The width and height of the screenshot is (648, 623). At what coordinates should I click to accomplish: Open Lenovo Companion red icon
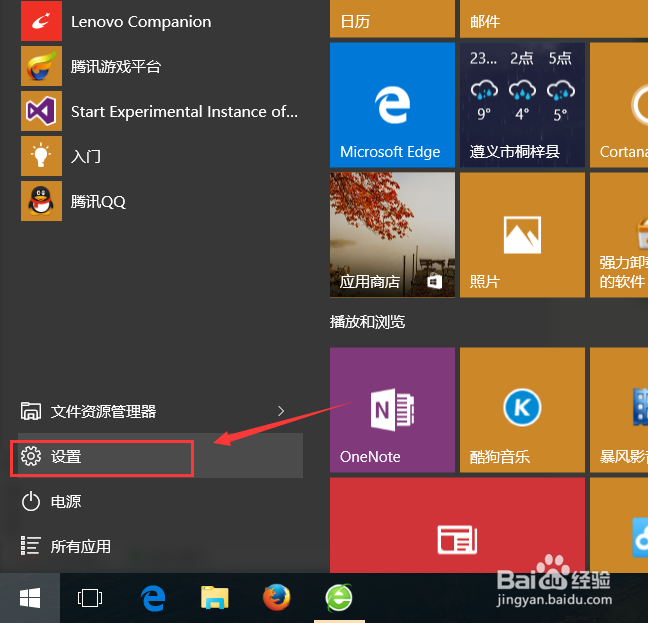tap(41, 21)
